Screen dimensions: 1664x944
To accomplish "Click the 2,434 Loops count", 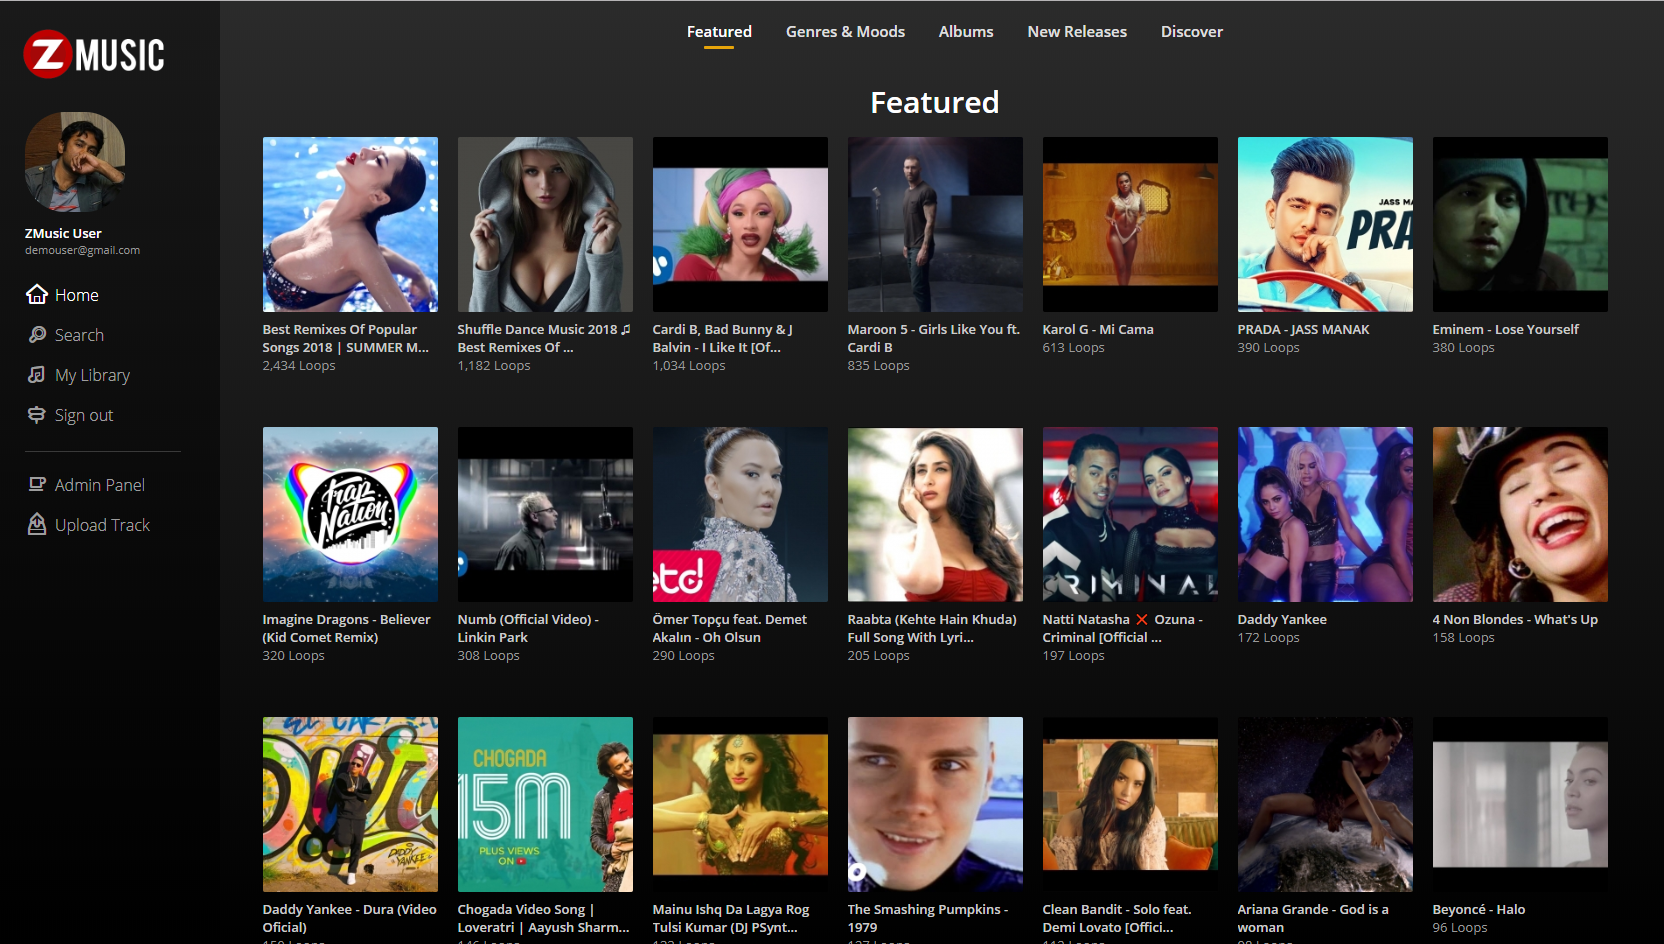I will click(x=299, y=365).
